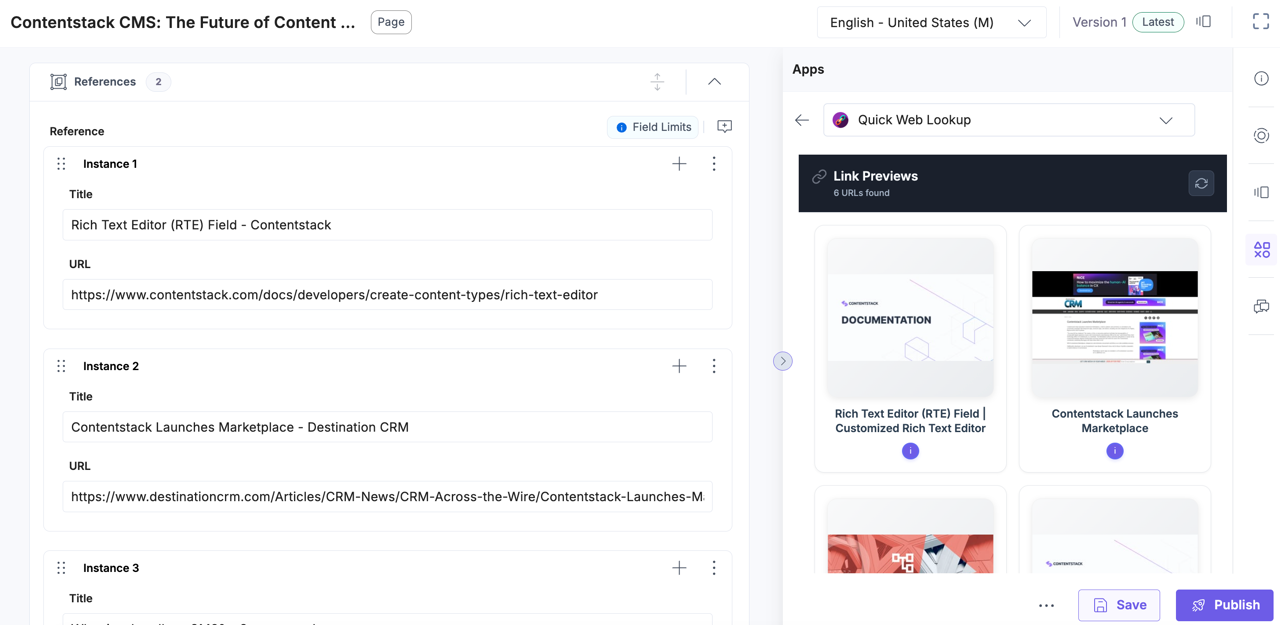Viewport: 1280px width, 625px height.
Task: Click the Apps widgets icon in sidebar
Action: click(1261, 250)
